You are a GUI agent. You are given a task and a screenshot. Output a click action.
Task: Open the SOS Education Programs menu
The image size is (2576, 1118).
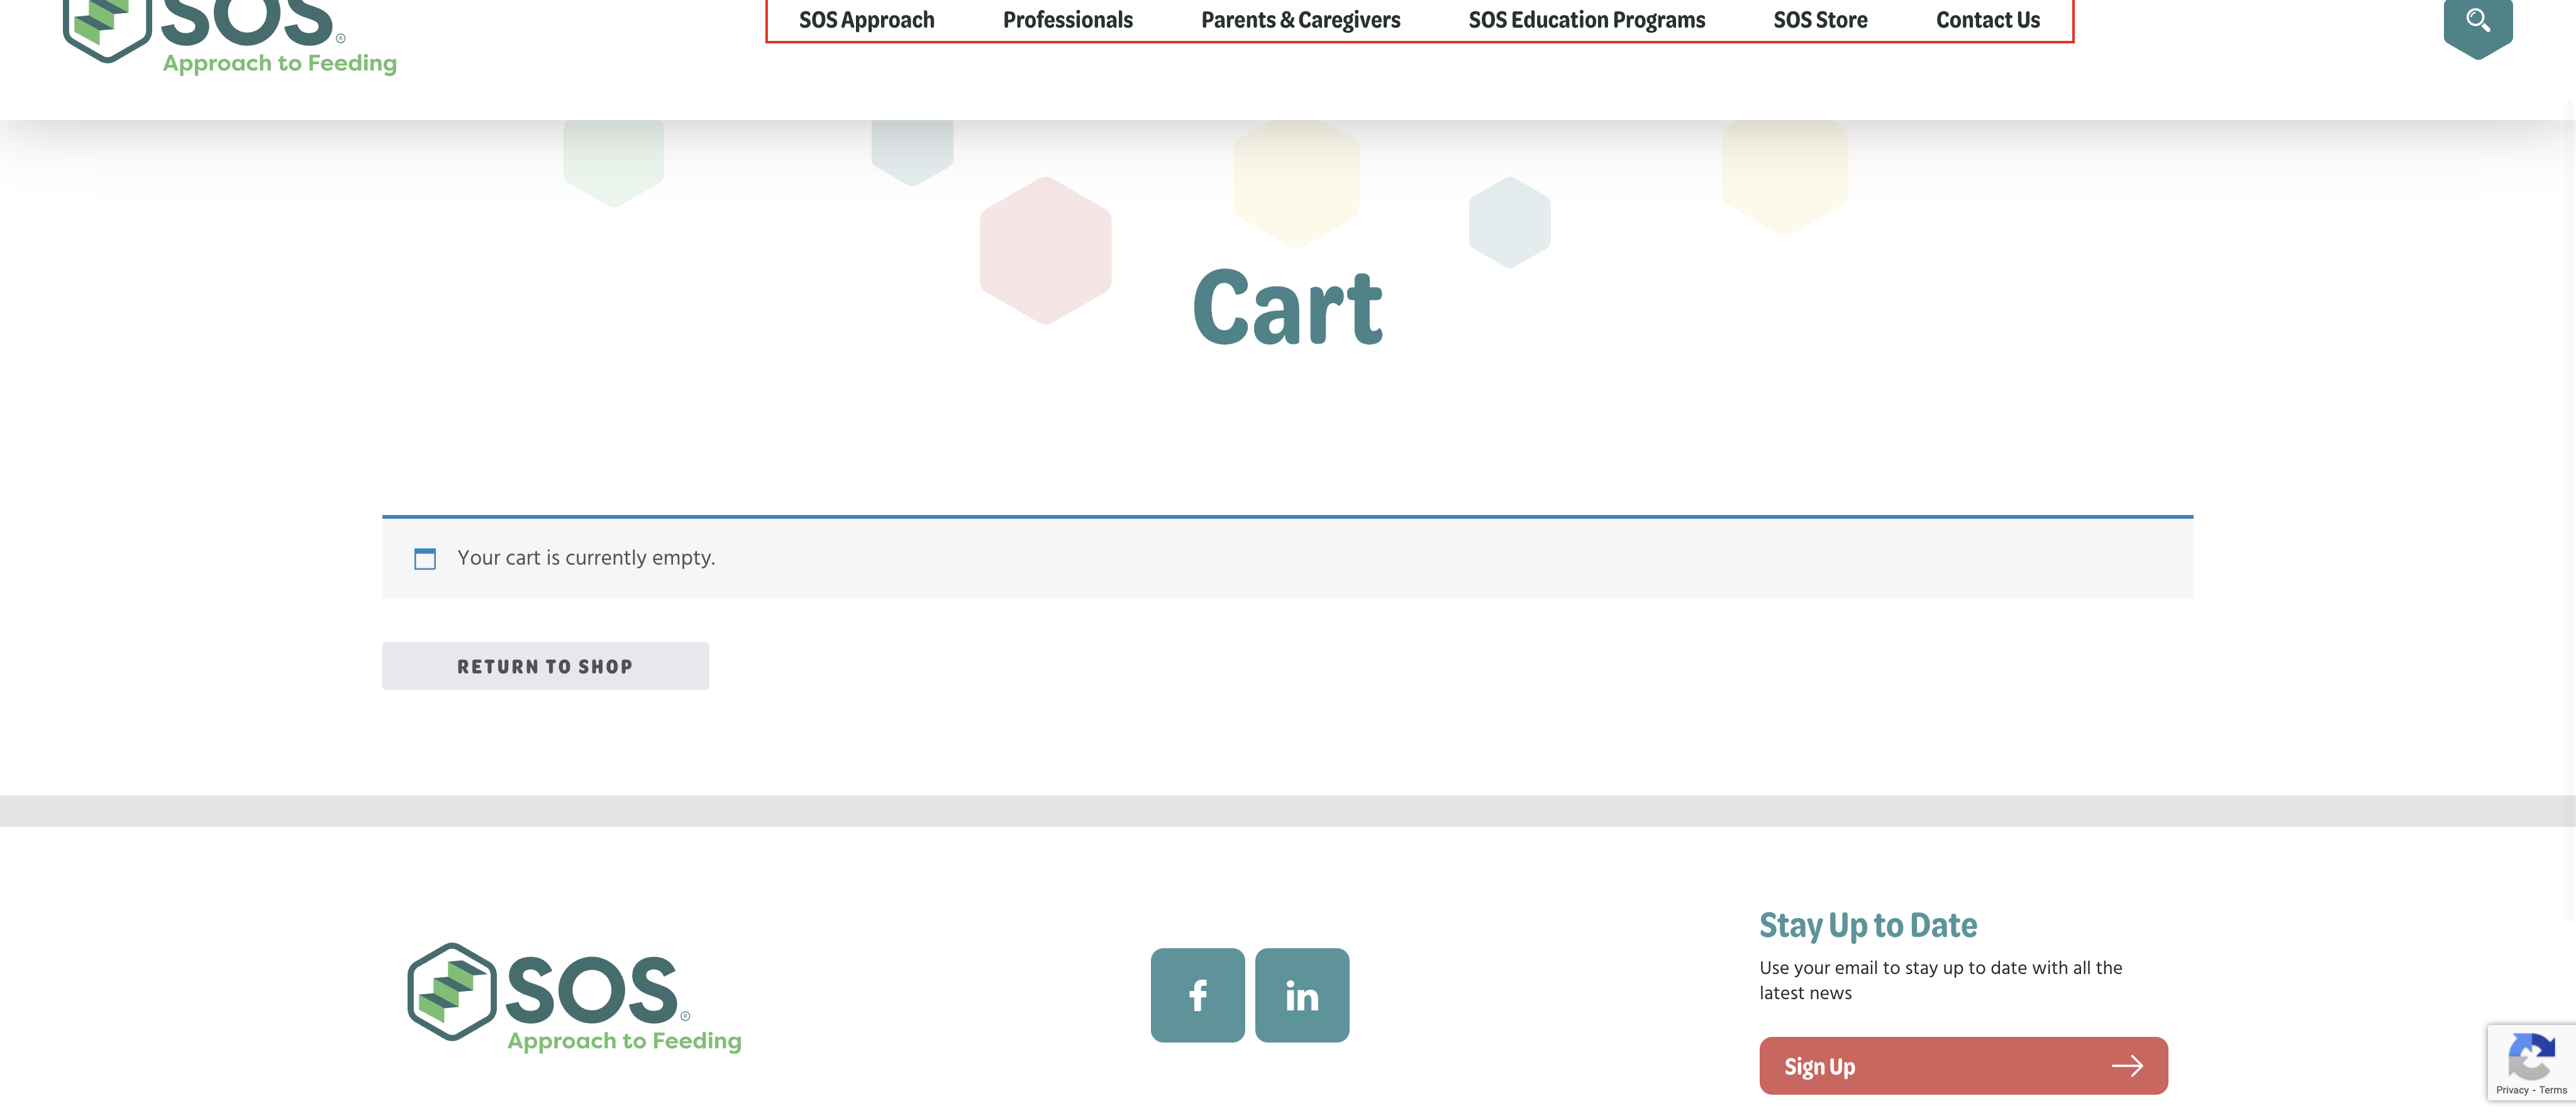1586,20
